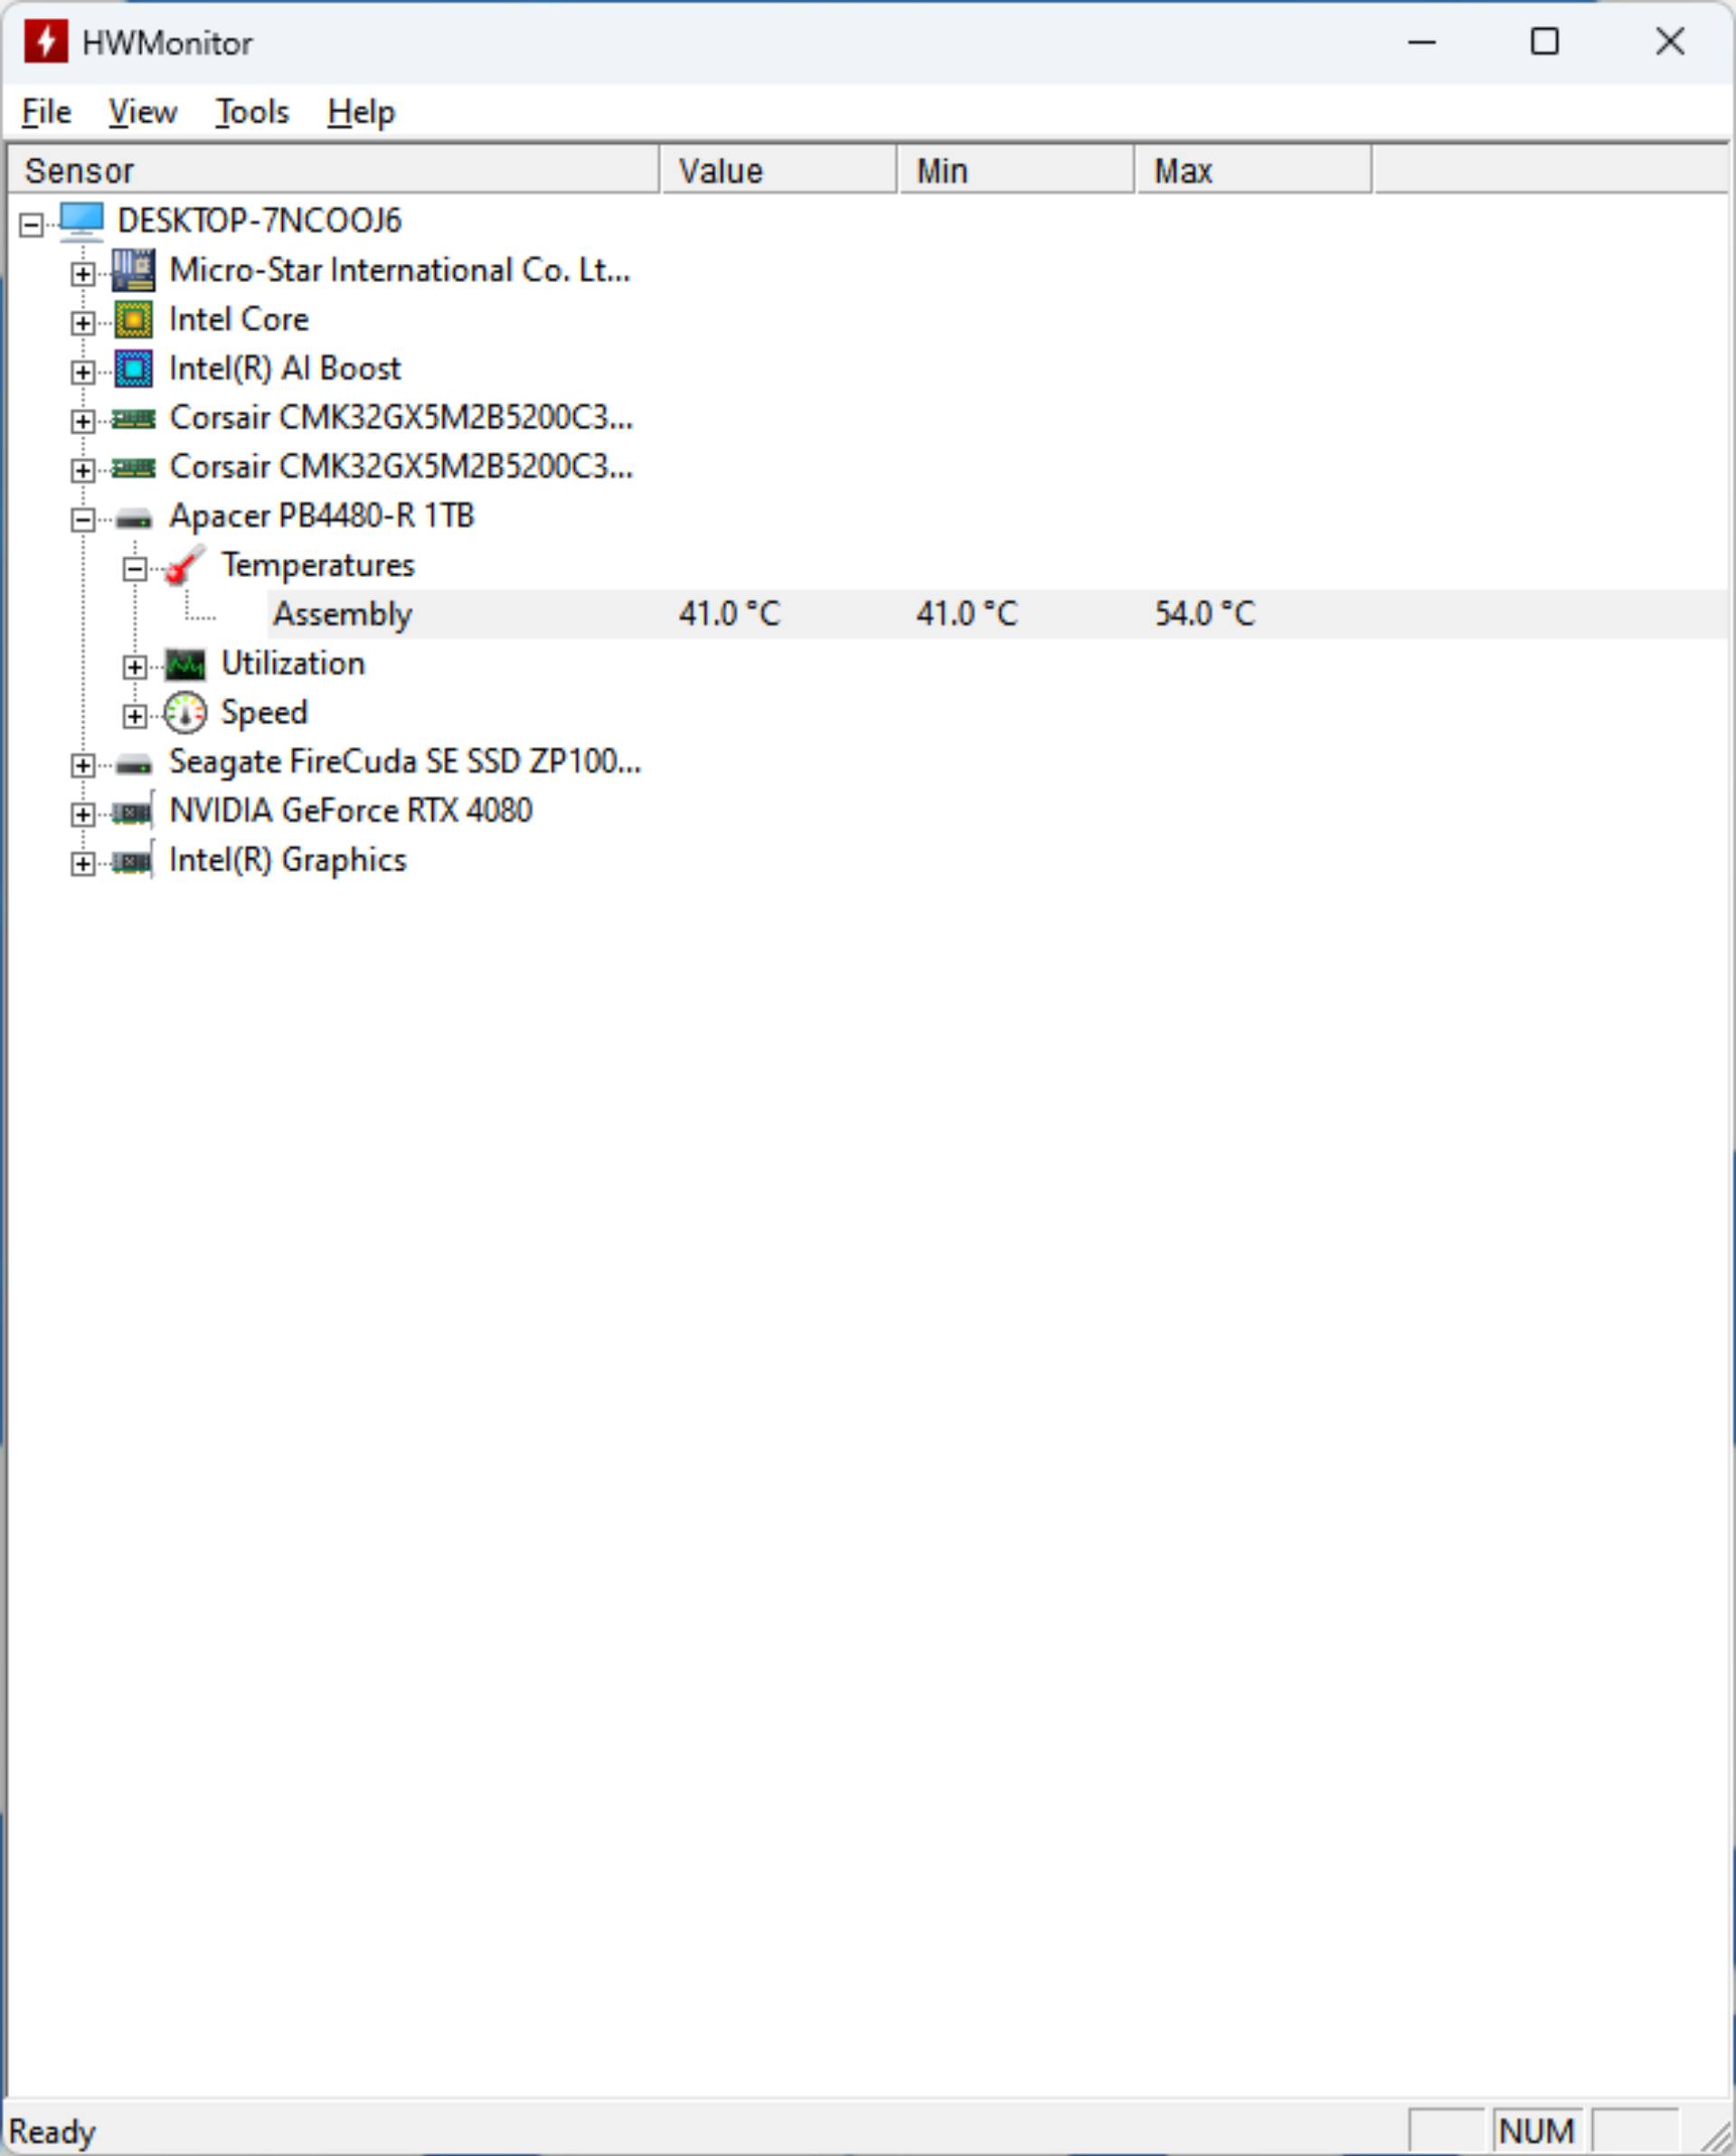Open the Help menu

pos(361,112)
